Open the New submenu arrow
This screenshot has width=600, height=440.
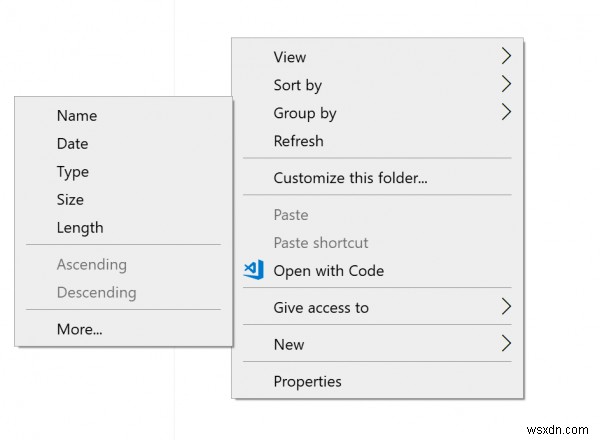coord(506,344)
